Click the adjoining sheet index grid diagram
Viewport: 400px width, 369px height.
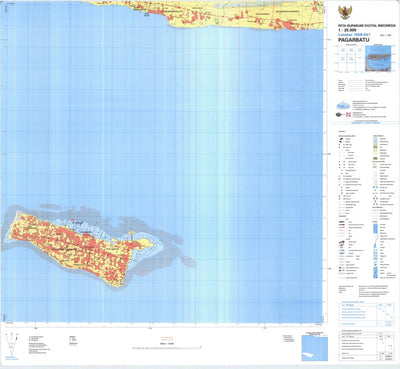click(x=349, y=58)
